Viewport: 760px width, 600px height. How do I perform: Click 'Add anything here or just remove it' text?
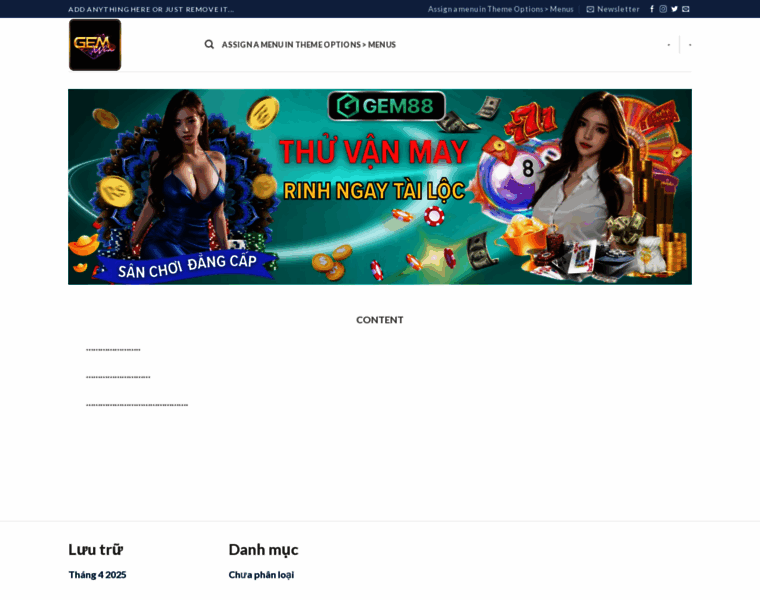pyautogui.click(x=151, y=9)
